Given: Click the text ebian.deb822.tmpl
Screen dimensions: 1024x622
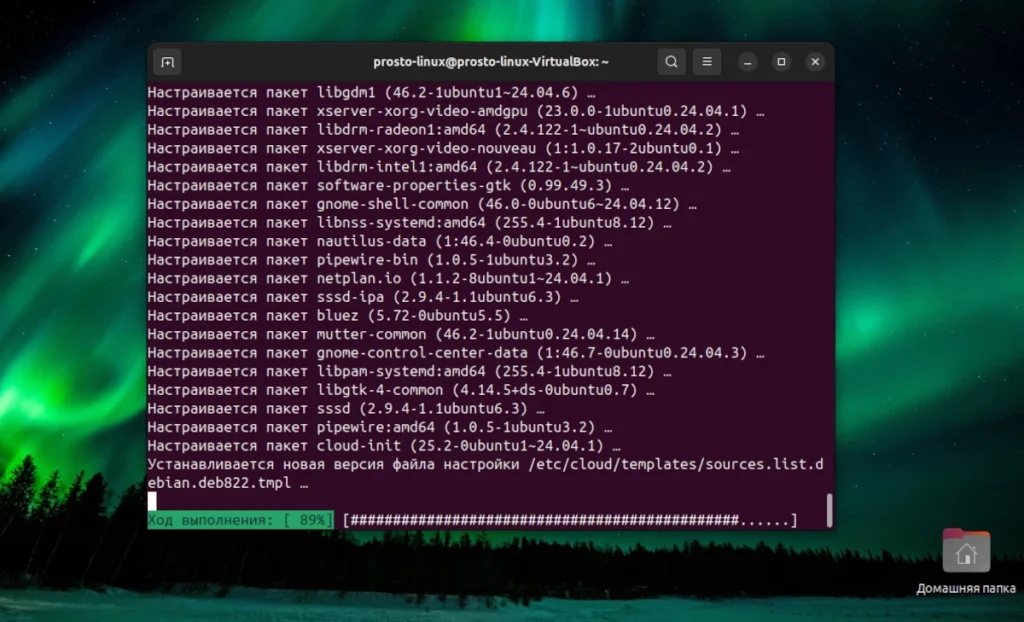Looking at the screenshot, I should (219, 483).
